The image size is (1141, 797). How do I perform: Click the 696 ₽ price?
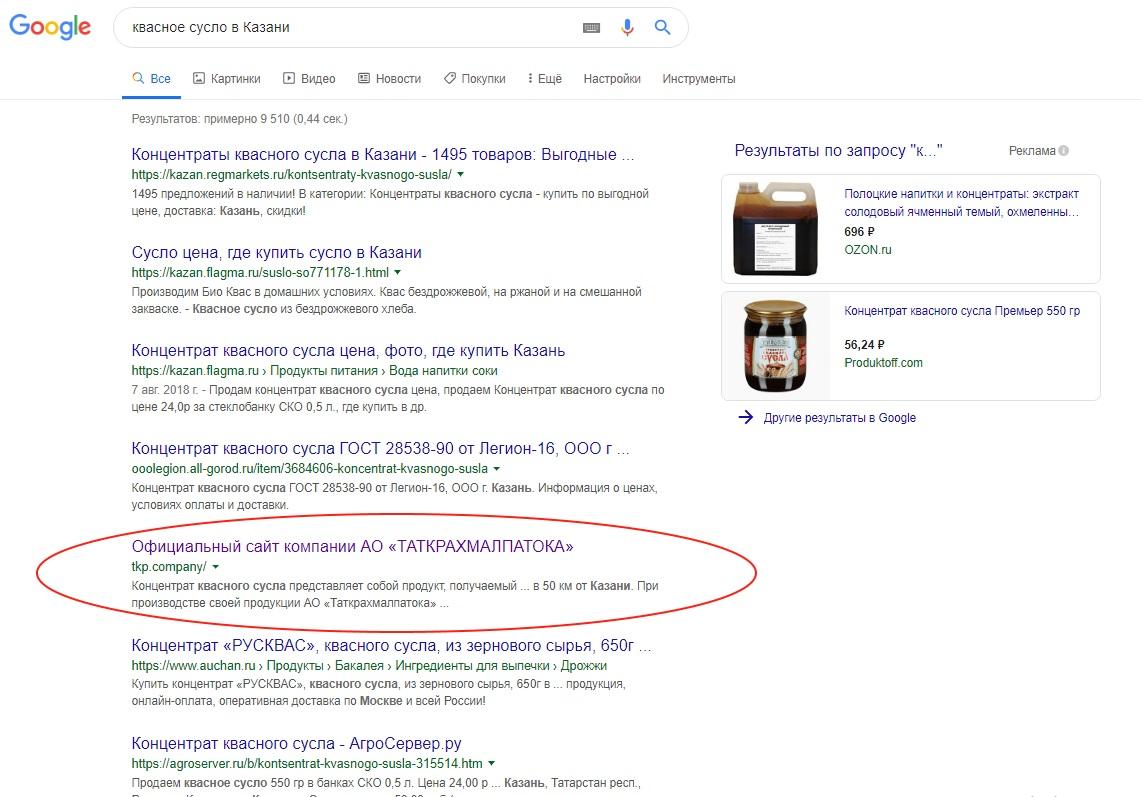pos(859,231)
